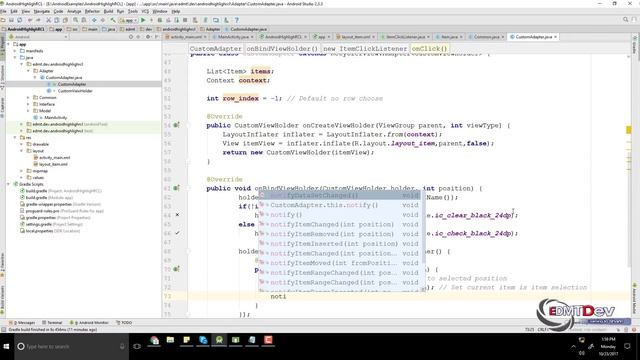Expand the Common package
This screenshot has width=640, height=360.
29,98
